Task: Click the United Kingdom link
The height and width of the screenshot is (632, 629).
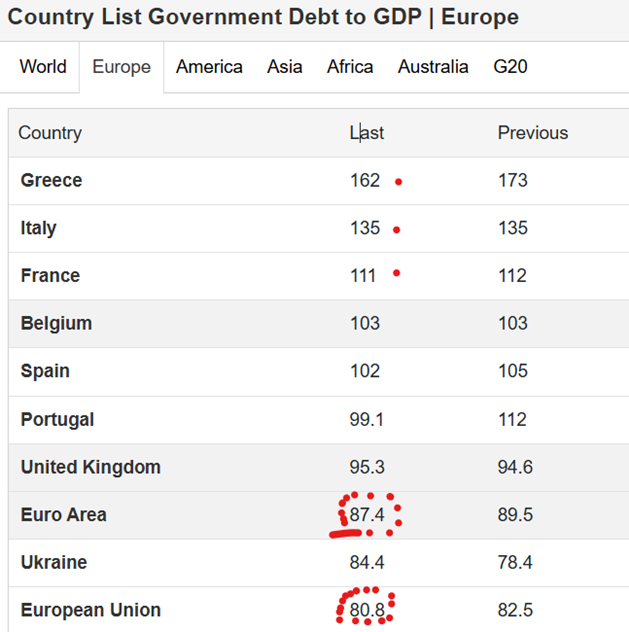Action: pyautogui.click(x=90, y=467)
